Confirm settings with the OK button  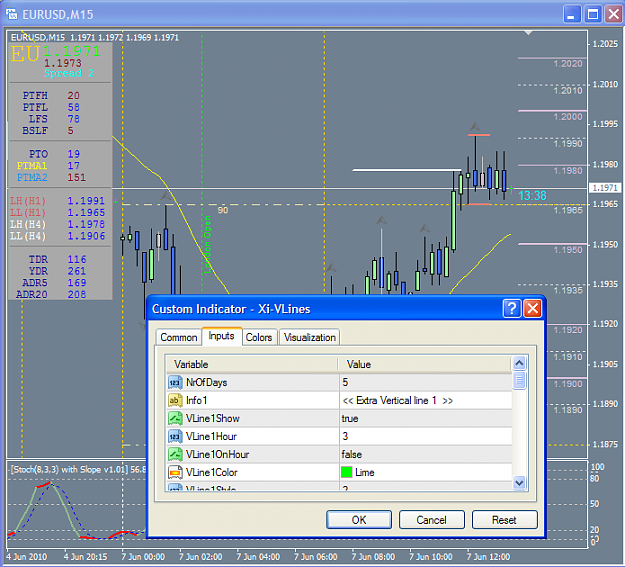[x=359, y=520]
